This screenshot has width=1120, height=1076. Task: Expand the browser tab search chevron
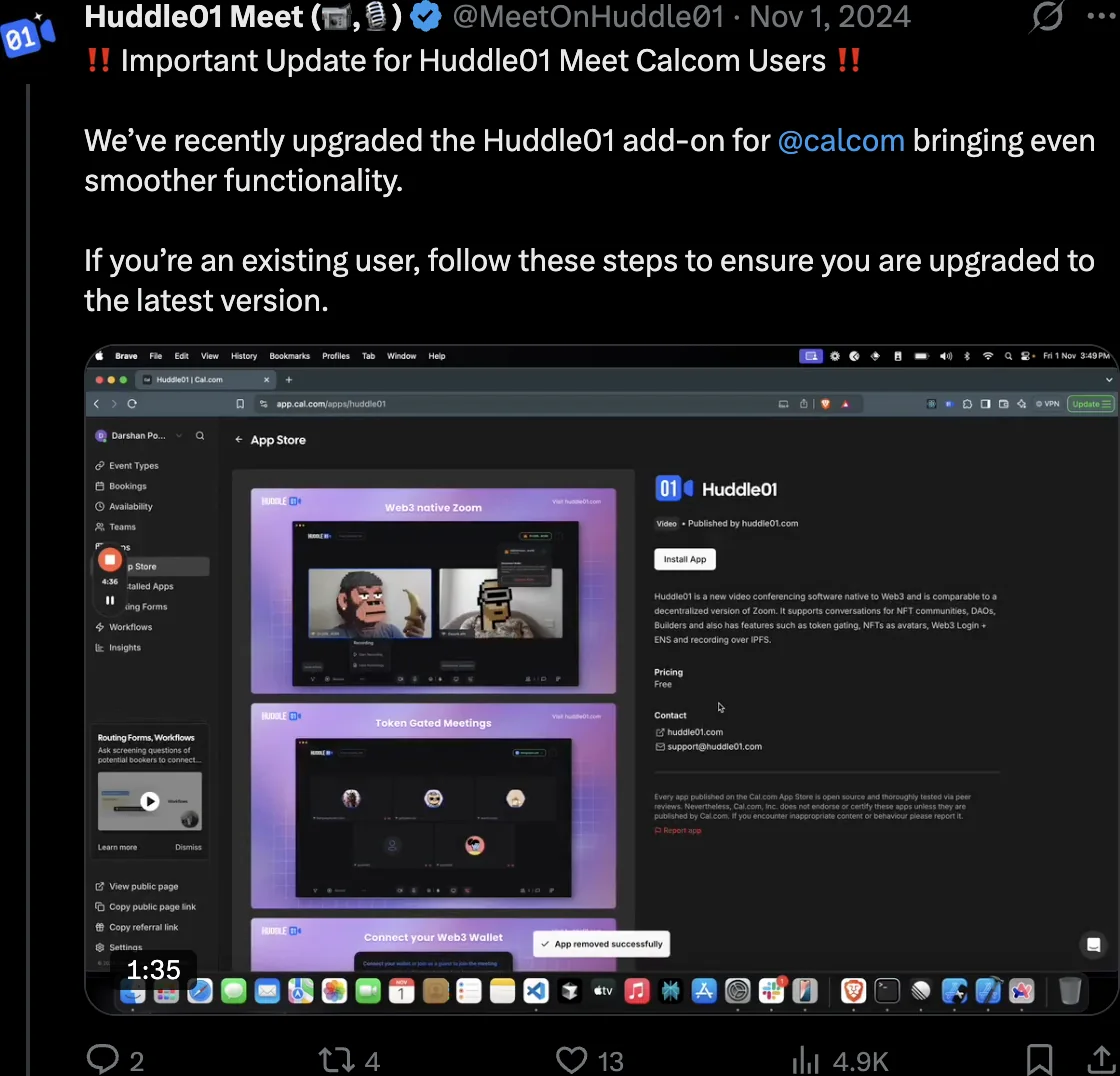1109,379
